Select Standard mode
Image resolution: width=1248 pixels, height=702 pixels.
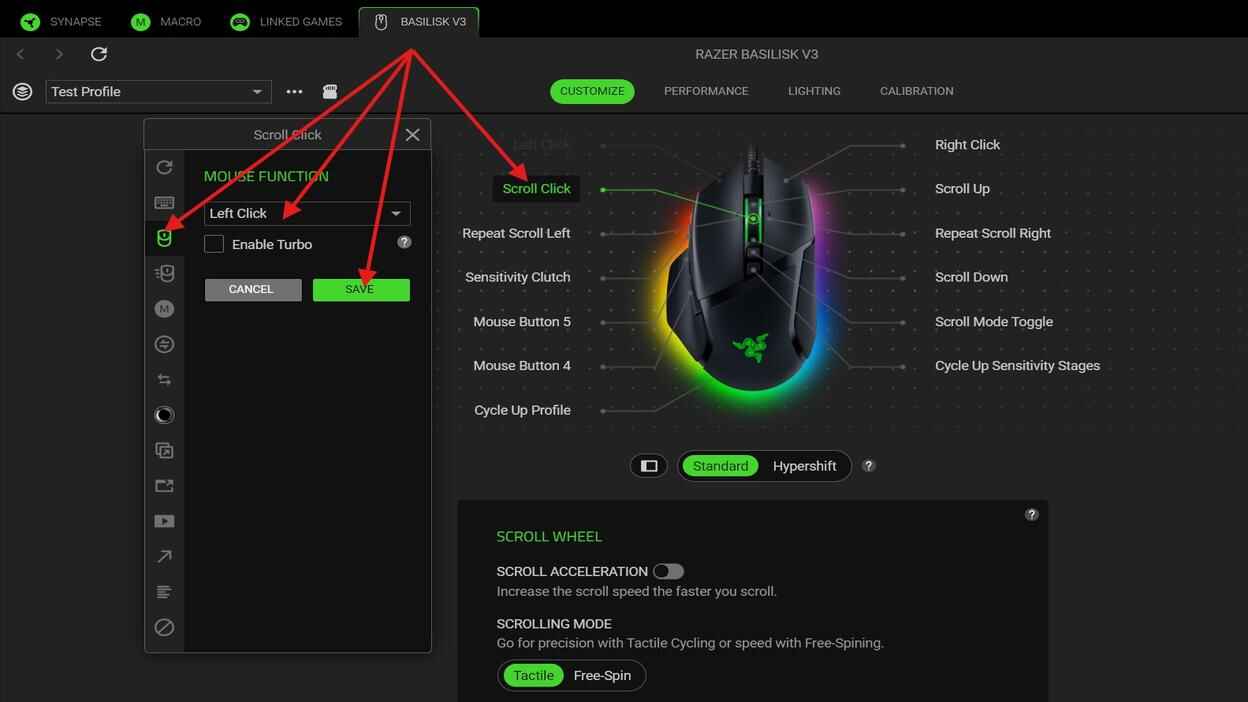(x=720, y=466)
